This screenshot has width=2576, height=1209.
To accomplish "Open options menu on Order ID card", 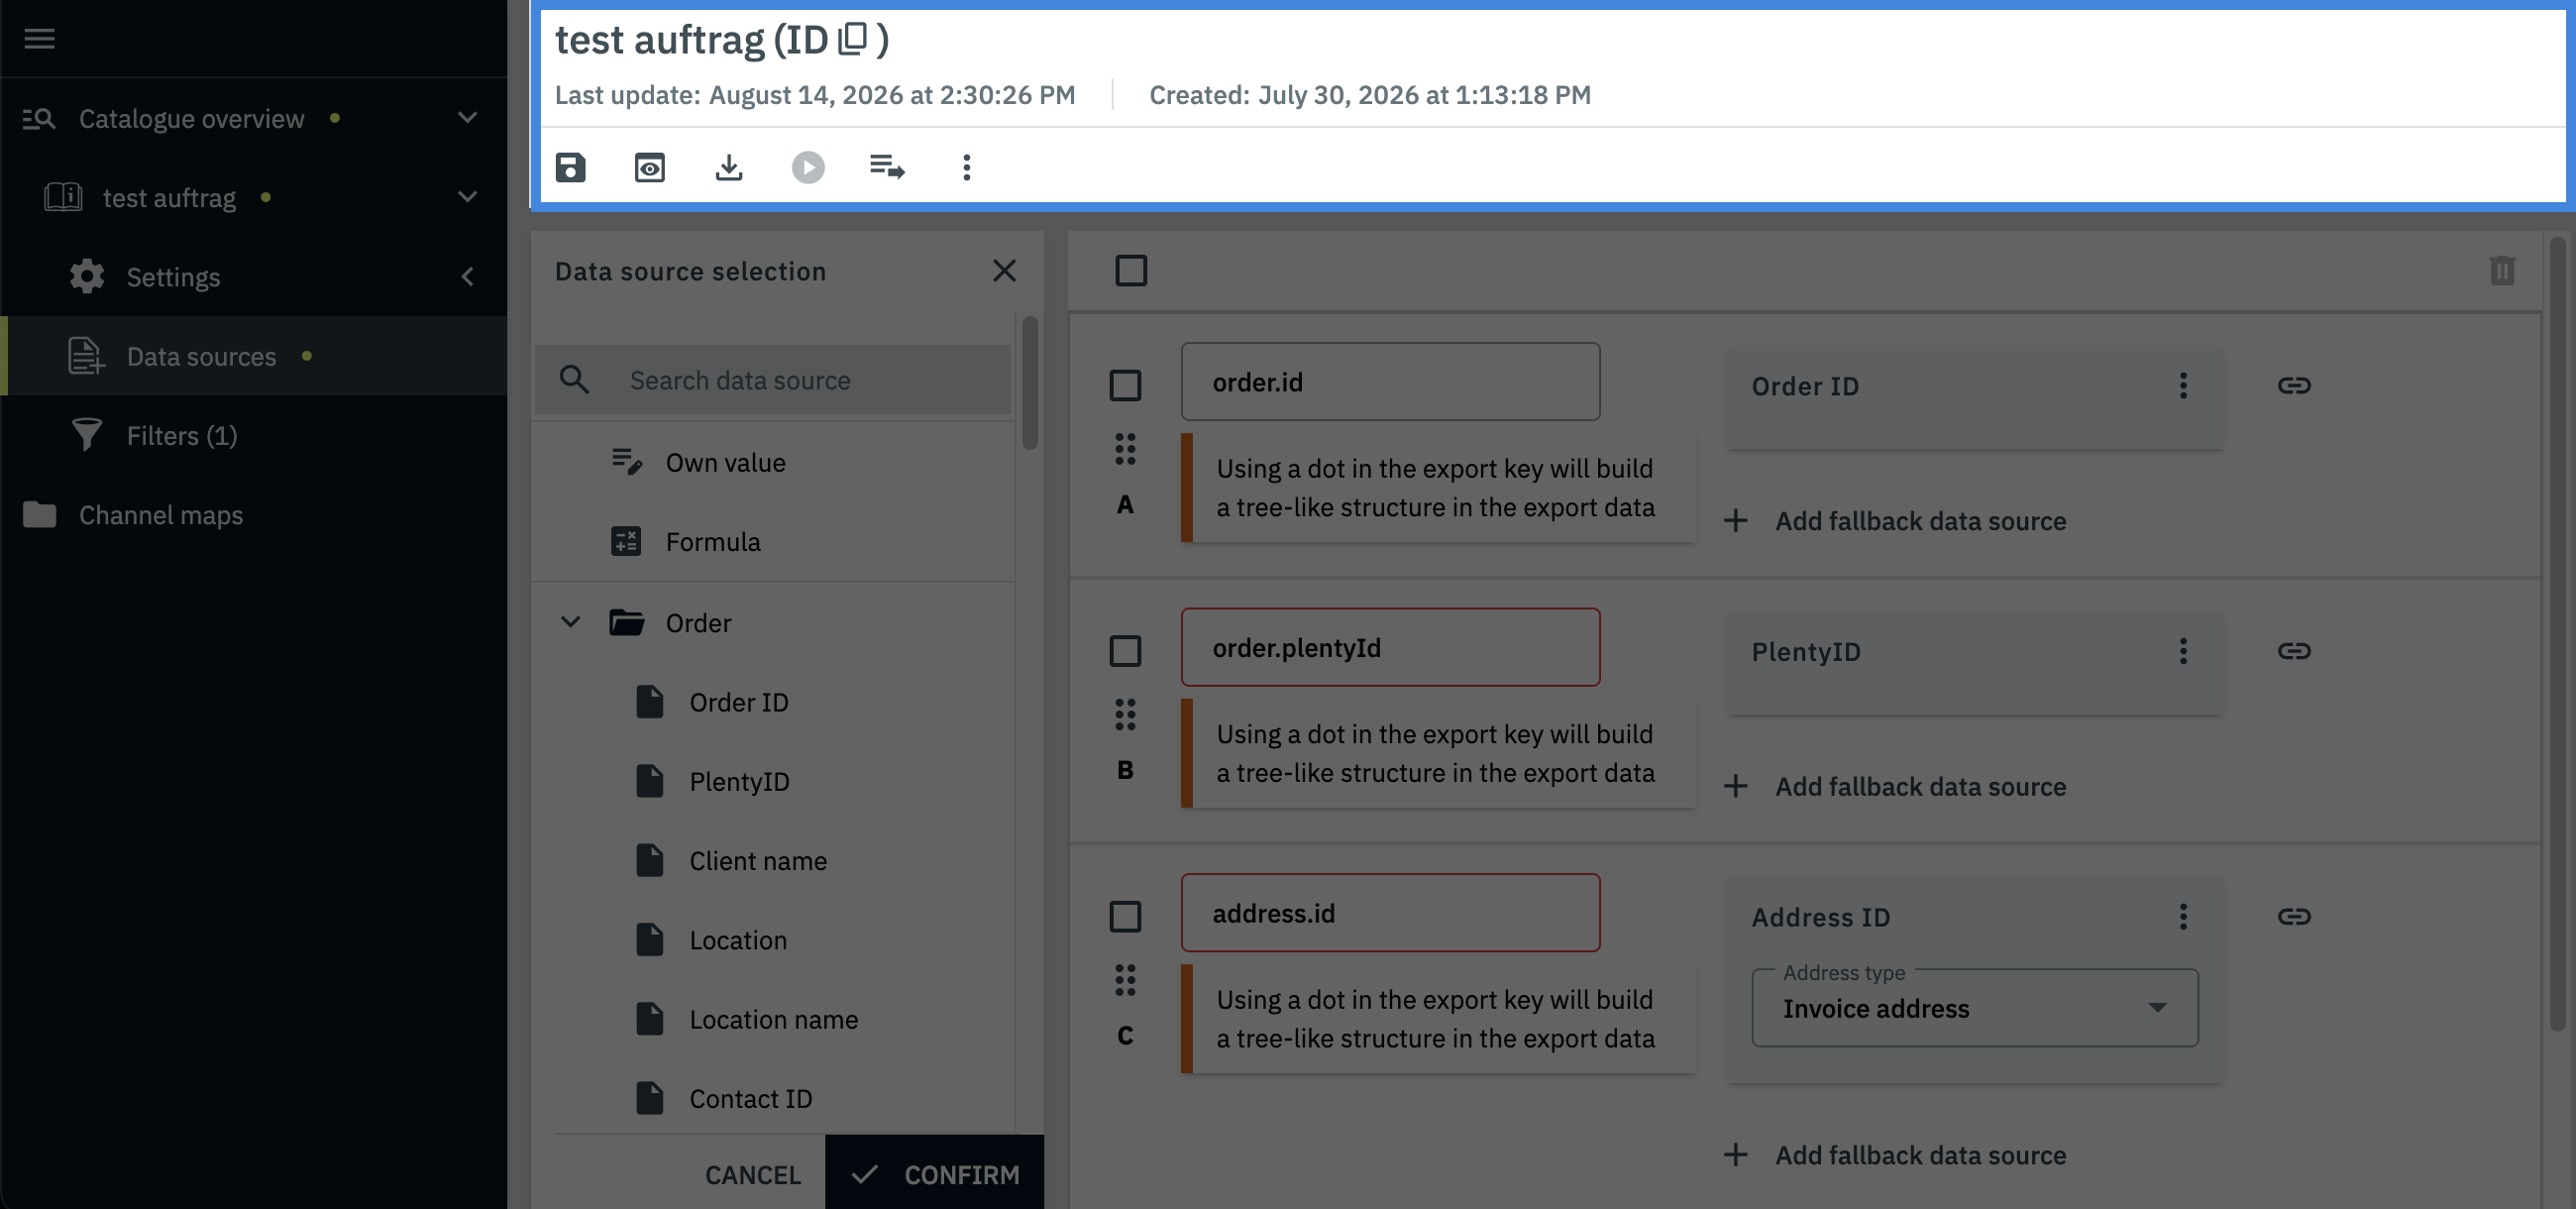I will pyautogui.click(x=2183, y=386).
